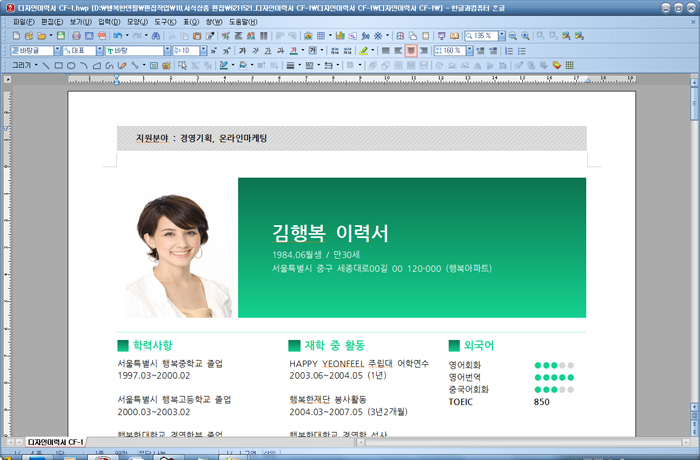
Task: Click the applicant portrait photo
Action: pos(179,256)
